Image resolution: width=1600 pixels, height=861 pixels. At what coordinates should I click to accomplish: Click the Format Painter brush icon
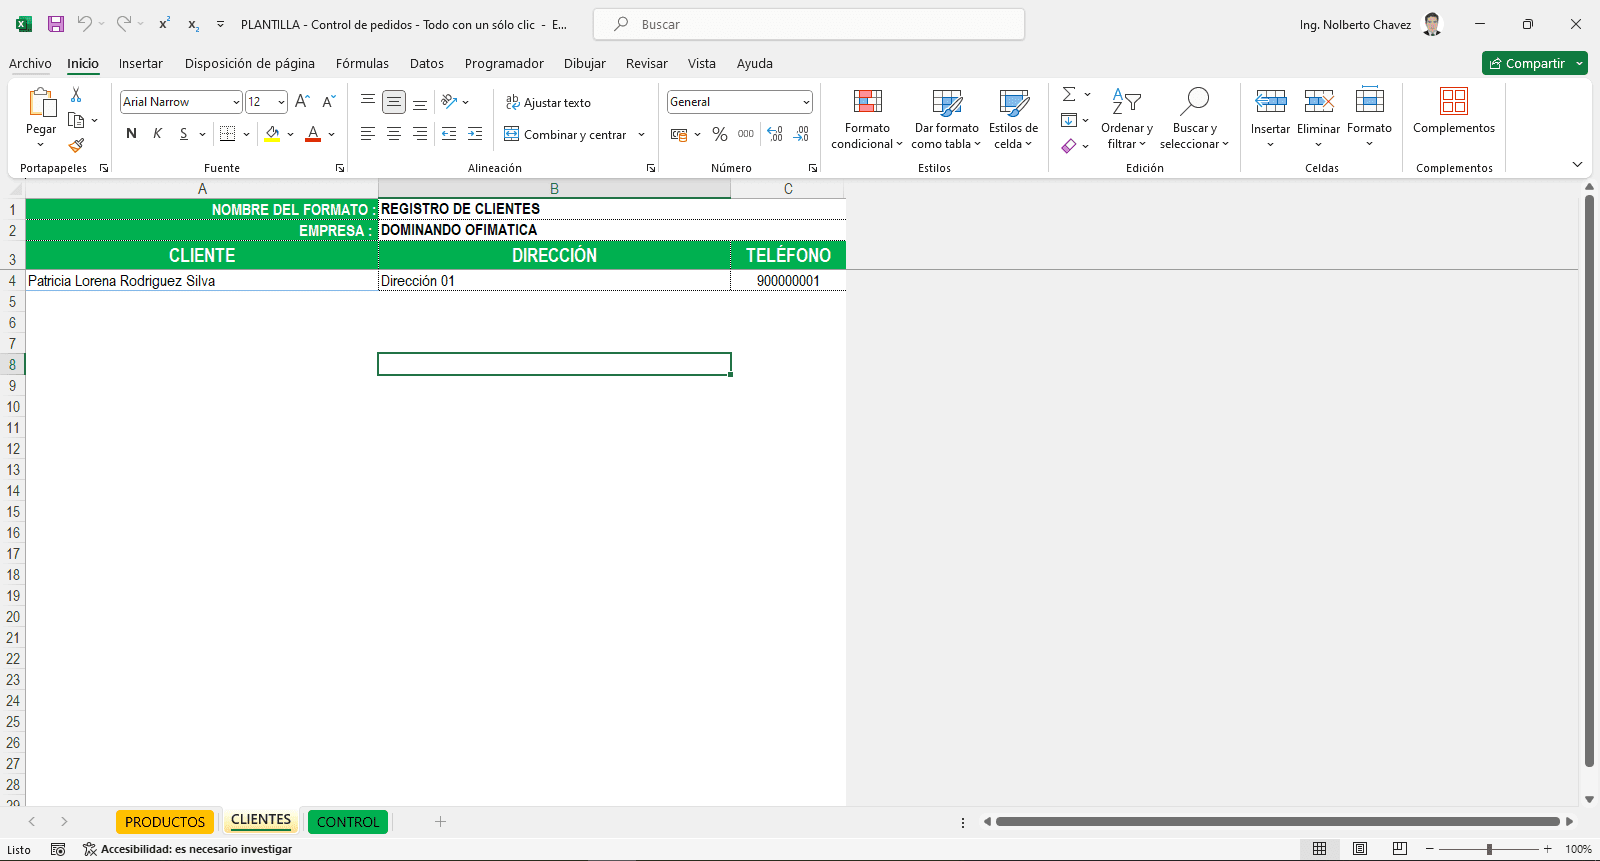pos(76,146)
